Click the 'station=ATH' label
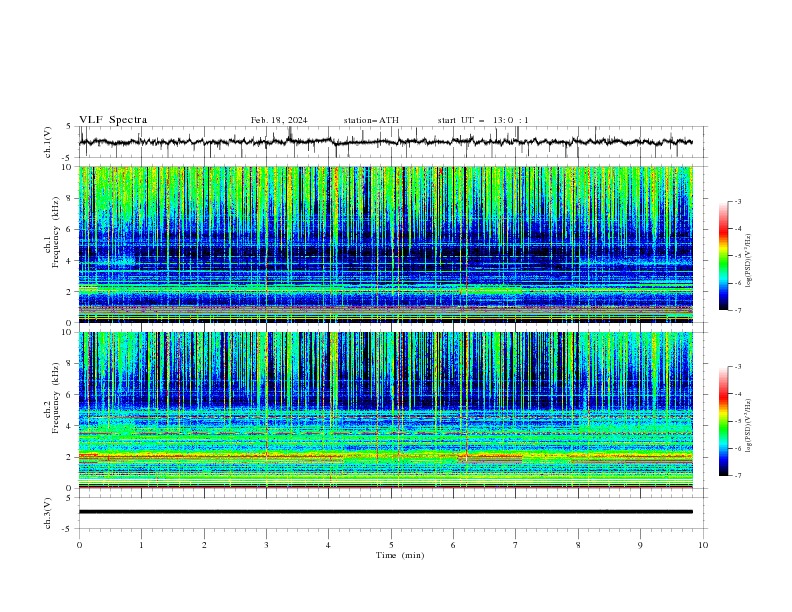 [371, 120]
